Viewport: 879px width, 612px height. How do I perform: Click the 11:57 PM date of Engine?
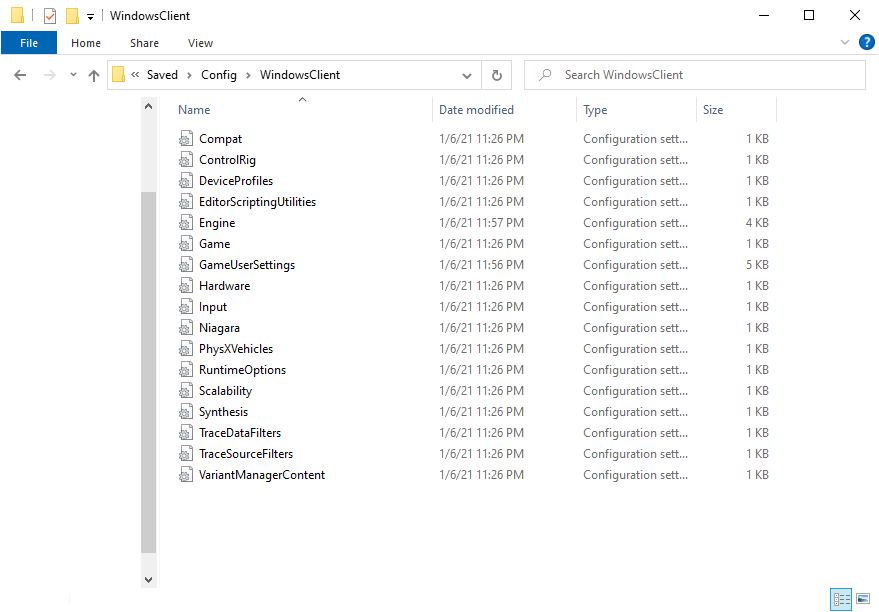click(x=482, y=223)
